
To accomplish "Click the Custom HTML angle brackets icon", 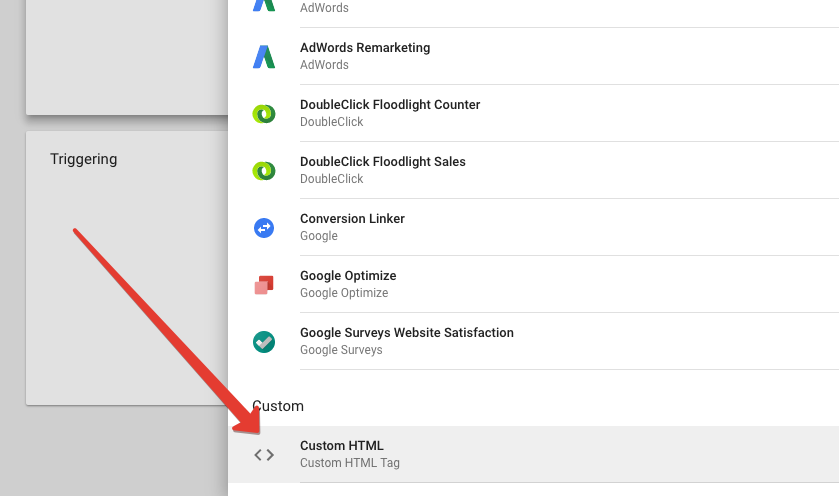I will 264,455.
